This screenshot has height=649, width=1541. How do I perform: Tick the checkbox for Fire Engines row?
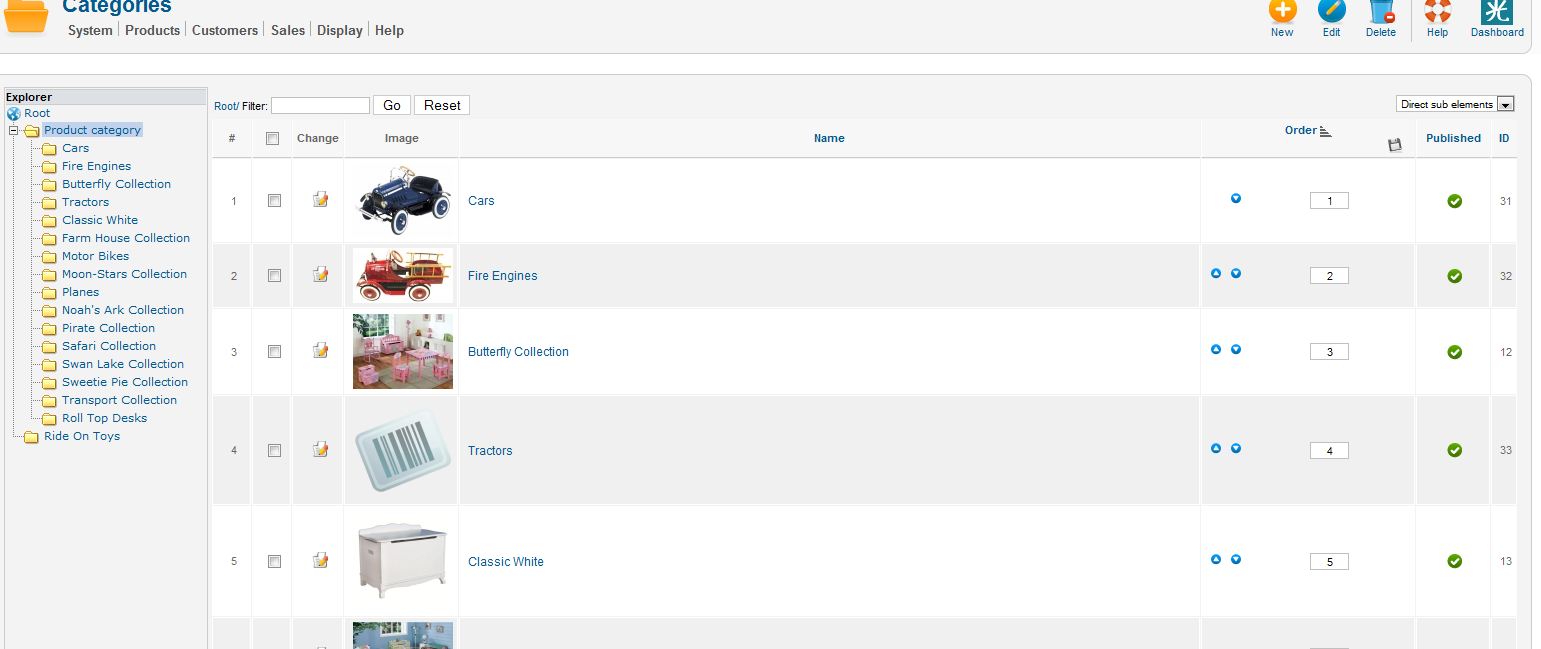[274, 276]
